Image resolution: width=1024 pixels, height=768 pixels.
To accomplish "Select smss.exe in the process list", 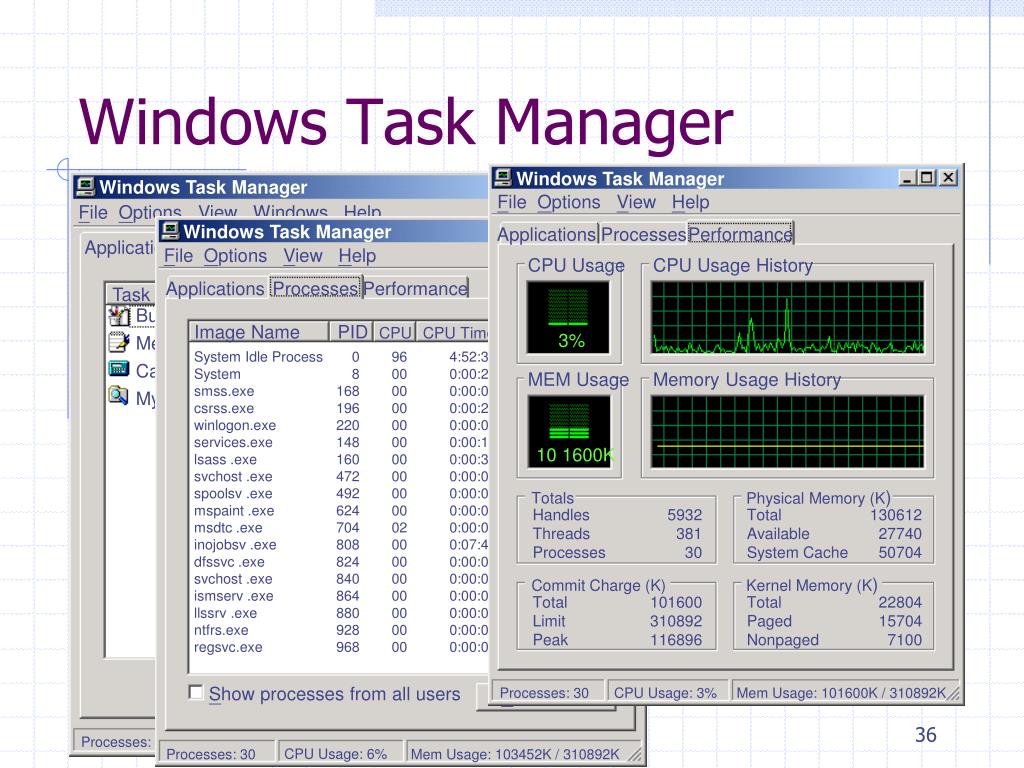I will tap(340, 391).
